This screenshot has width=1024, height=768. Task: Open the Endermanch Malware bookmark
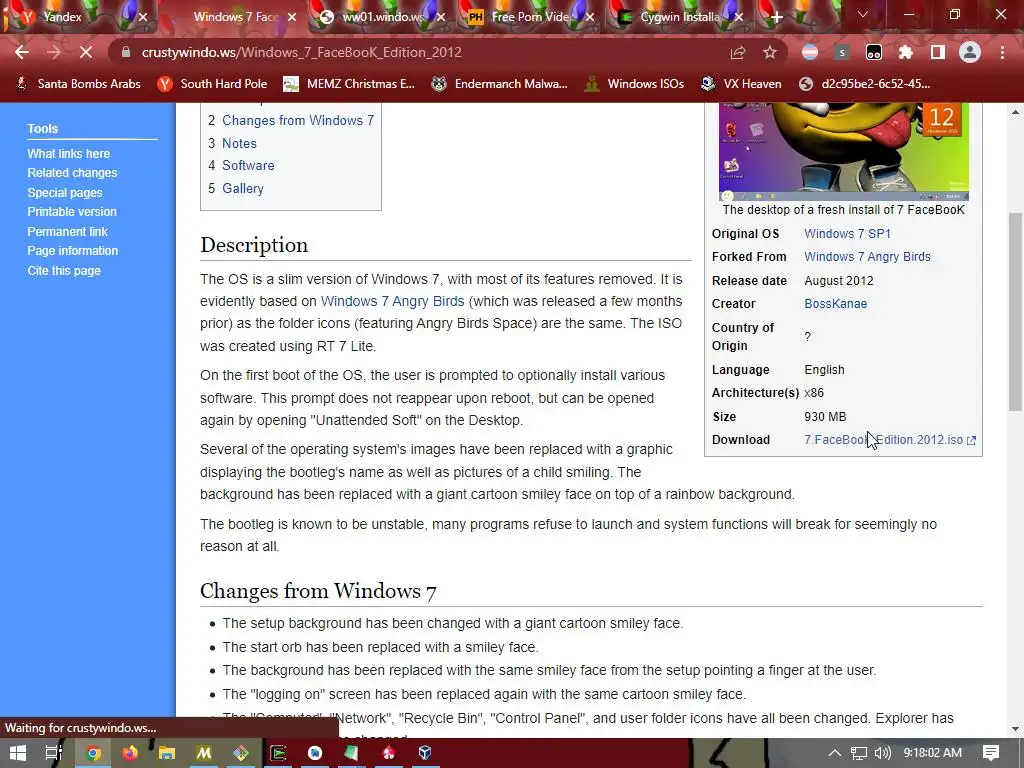pyautogui.click(x=500, y=84)
